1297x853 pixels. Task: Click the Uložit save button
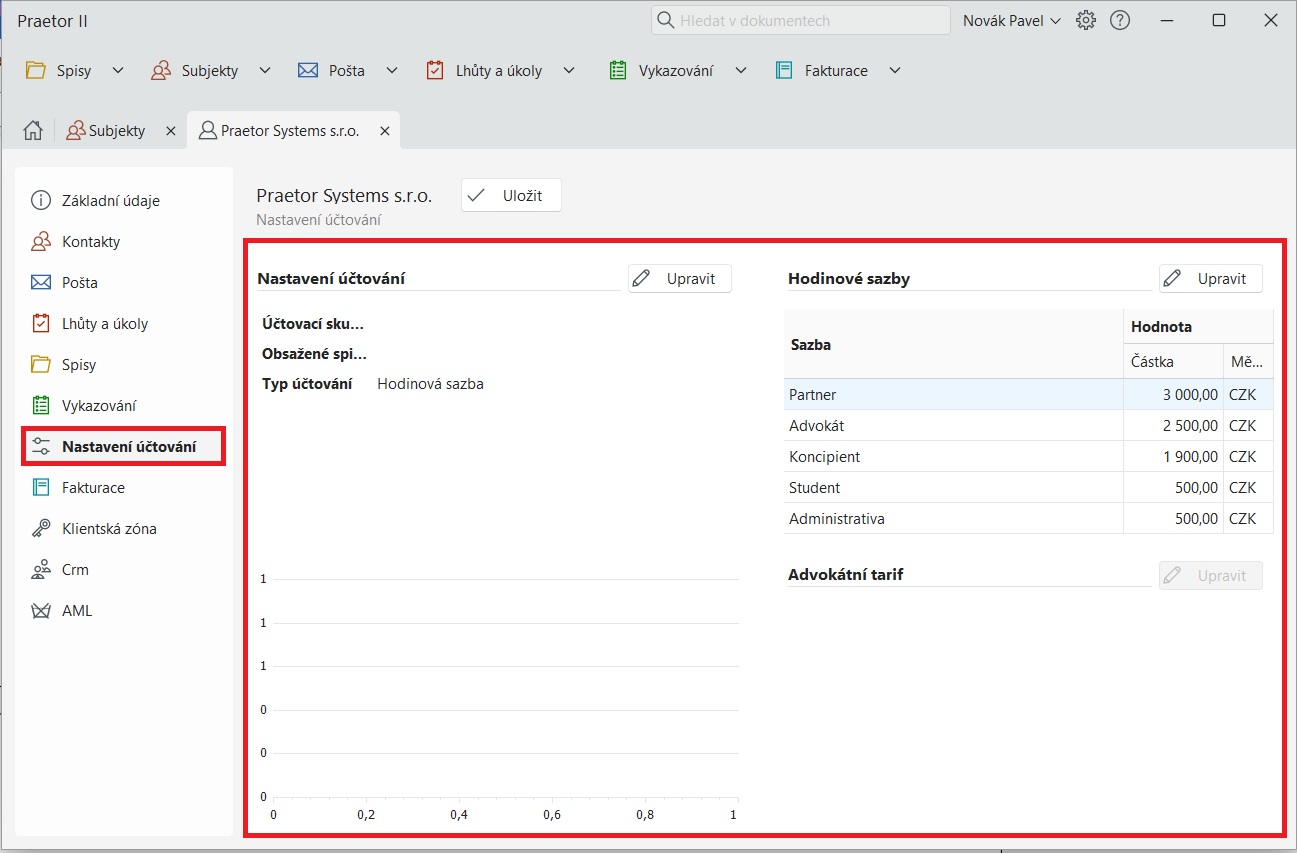coord(511,196)
